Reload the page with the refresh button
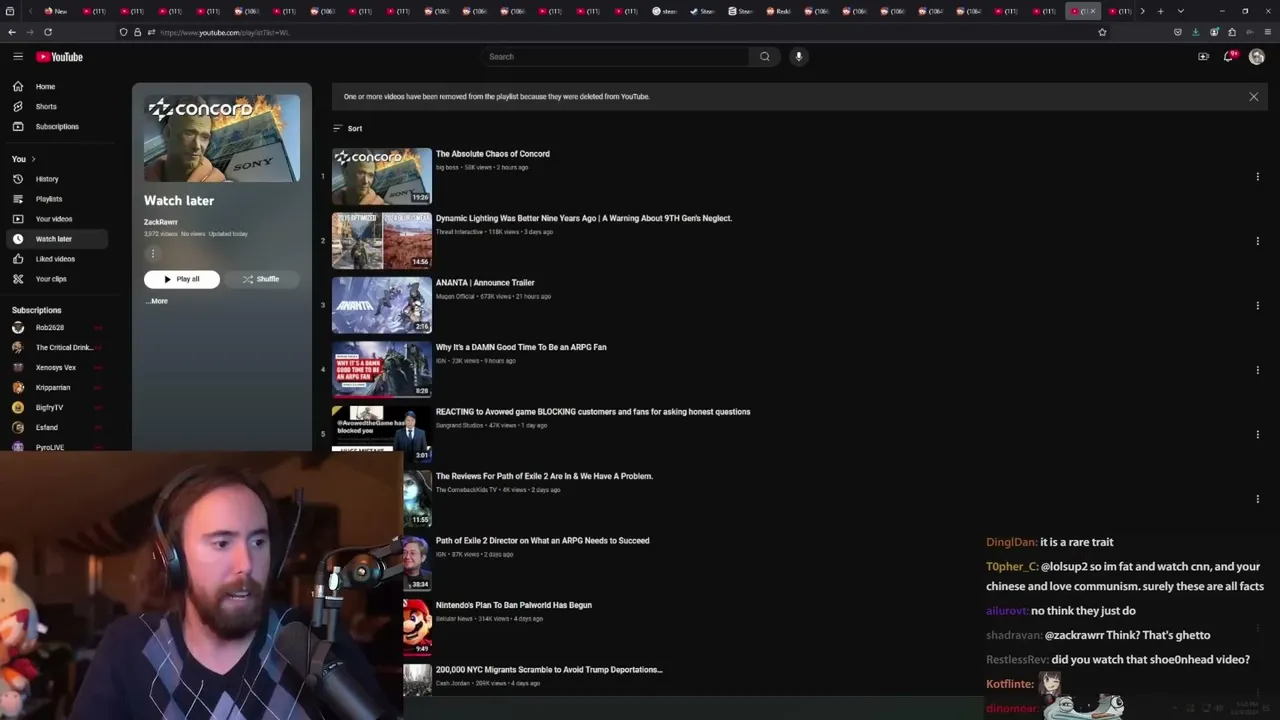The width and height of the screenshot is (1280, 720). coord(48,32)
